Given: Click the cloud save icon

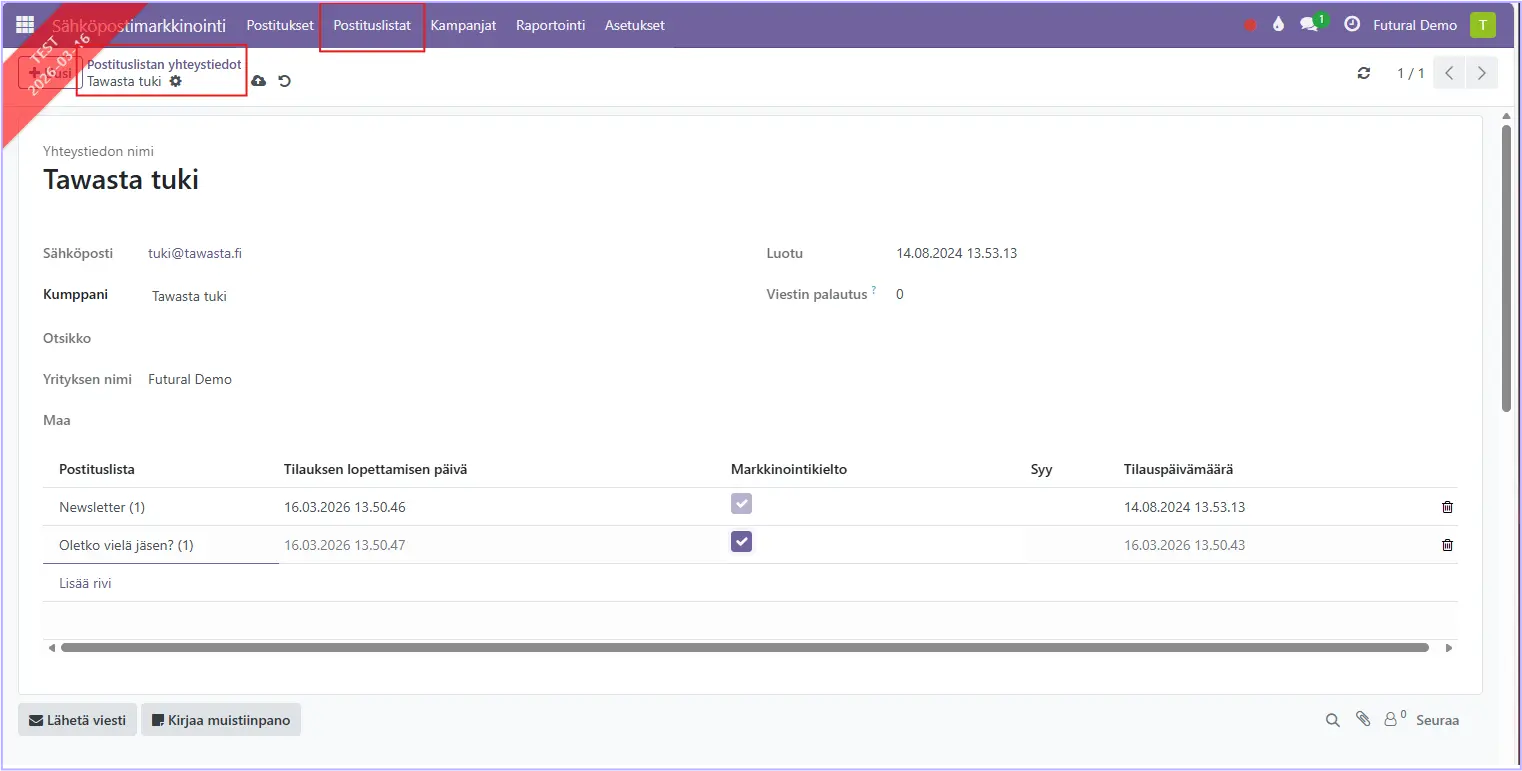Looking at the screenshot, I should (258, 81).
